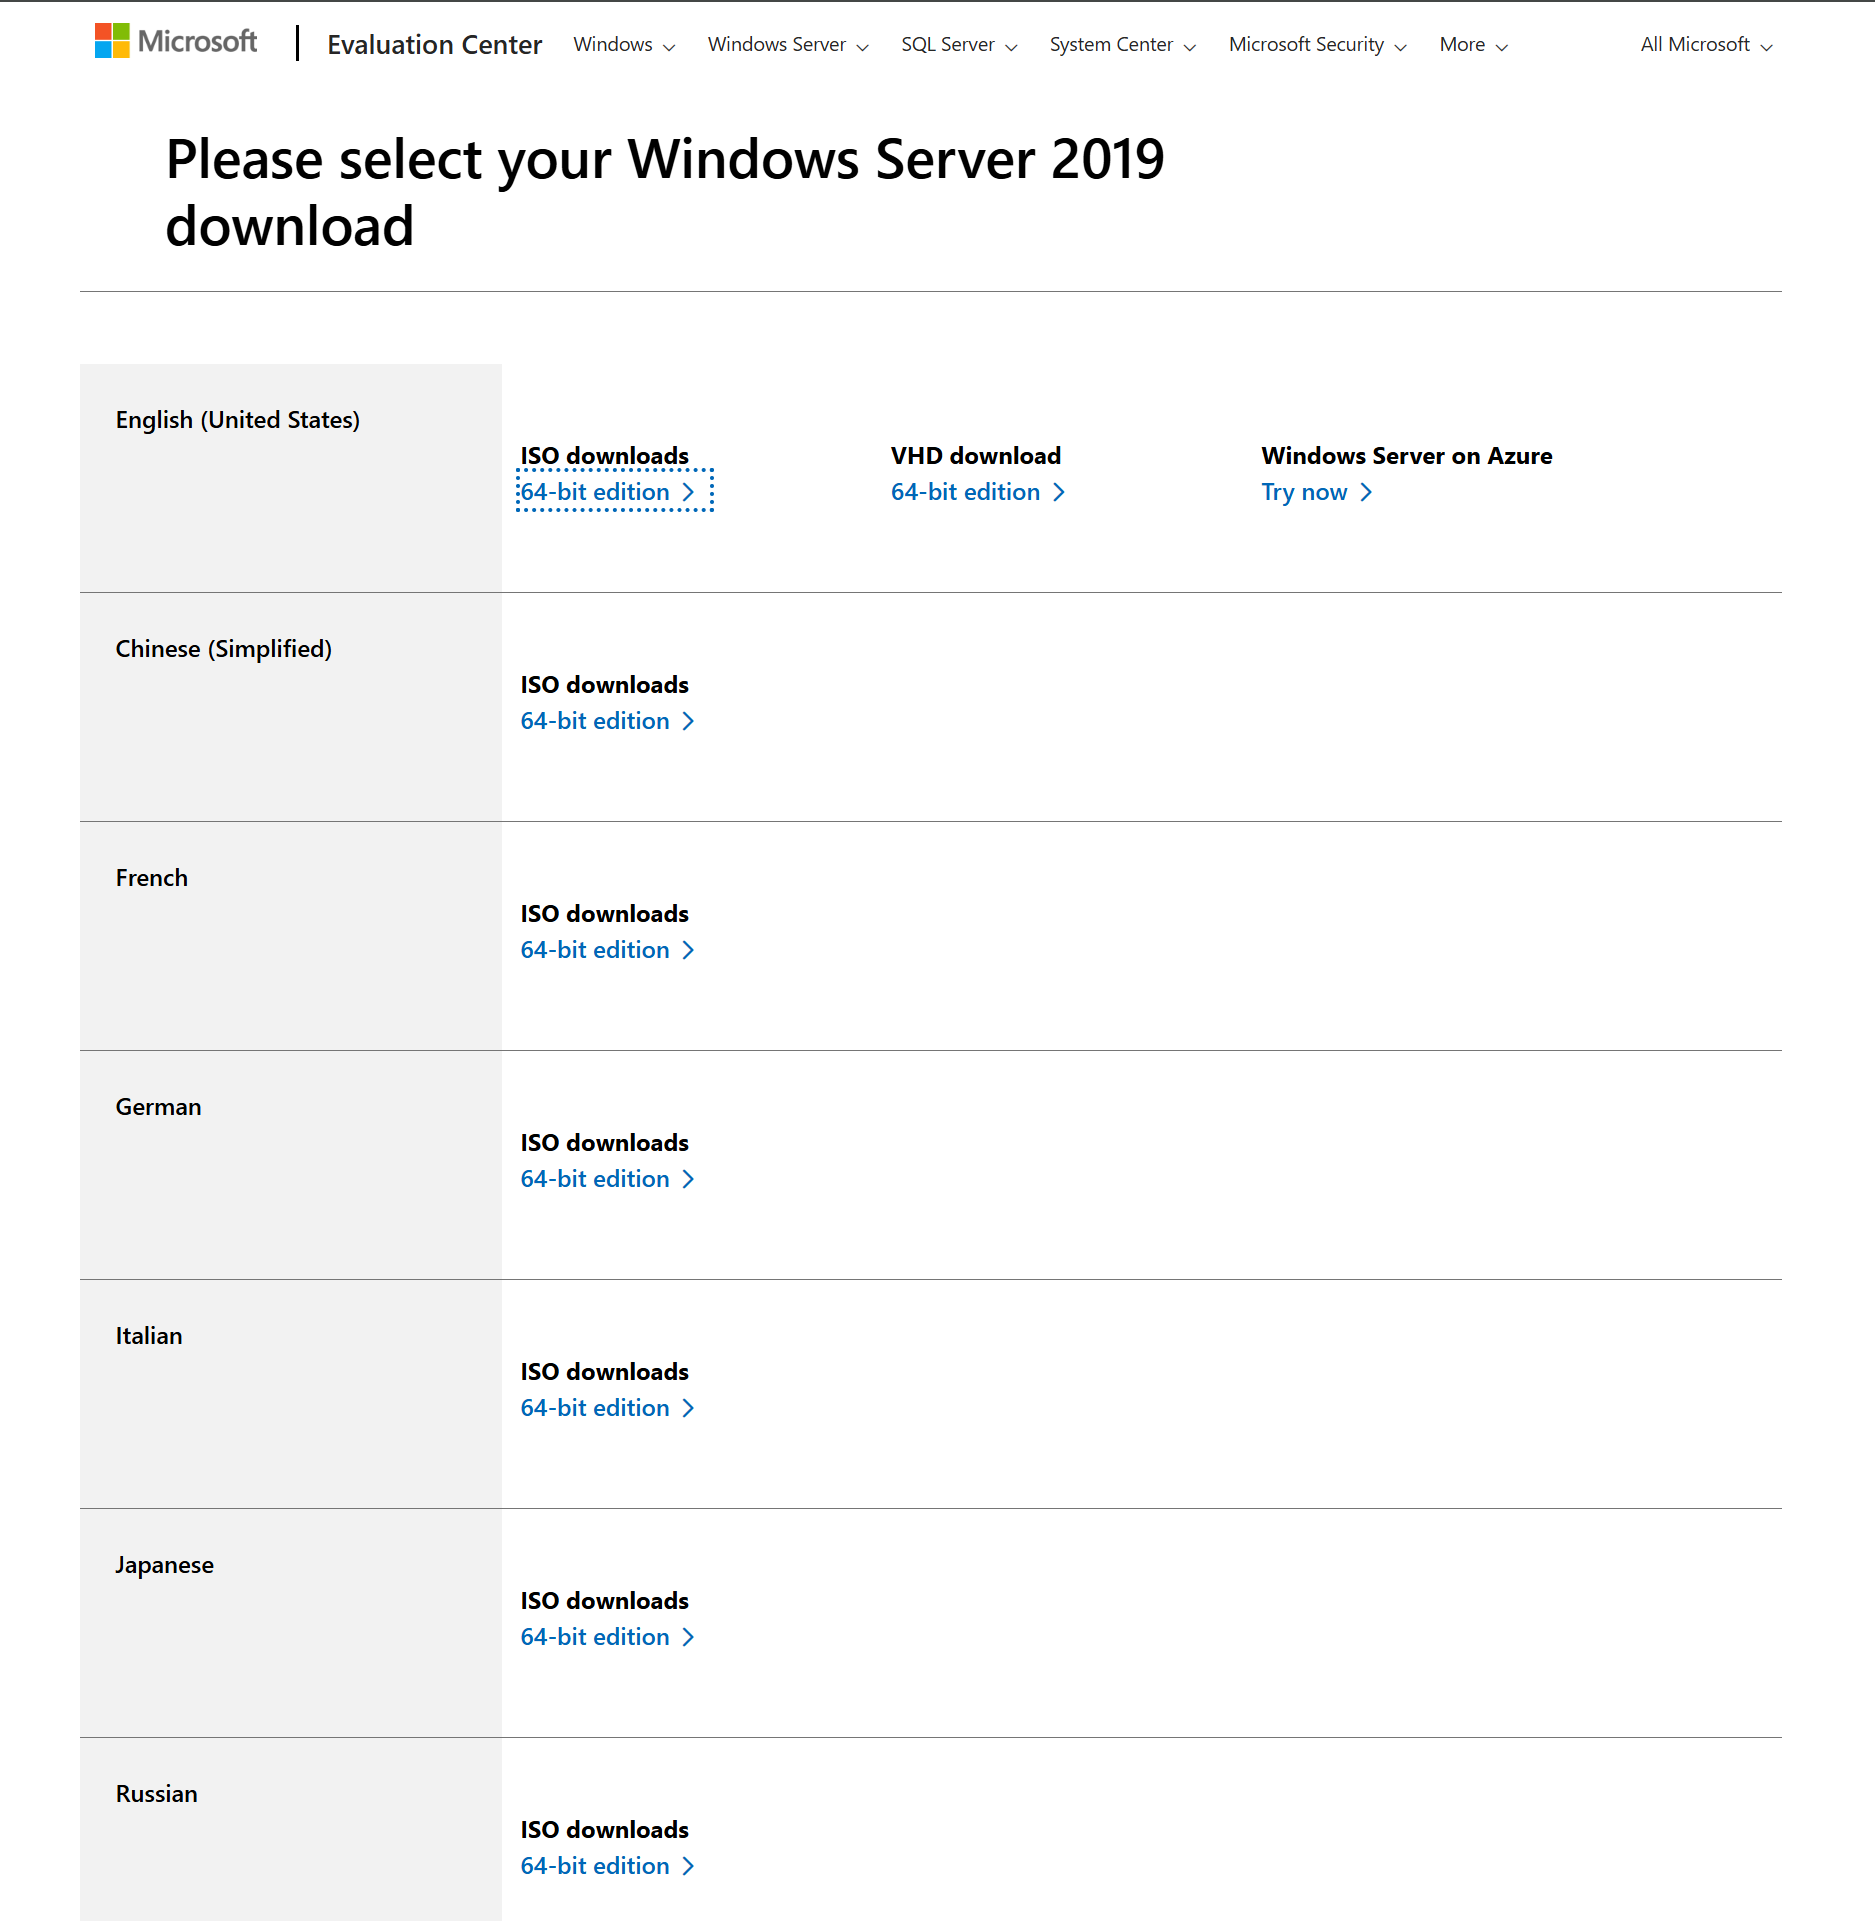The image size is (1875, 1921).
Task: Download French ISO 64-bit edition
Action: (x=608, y=950)
